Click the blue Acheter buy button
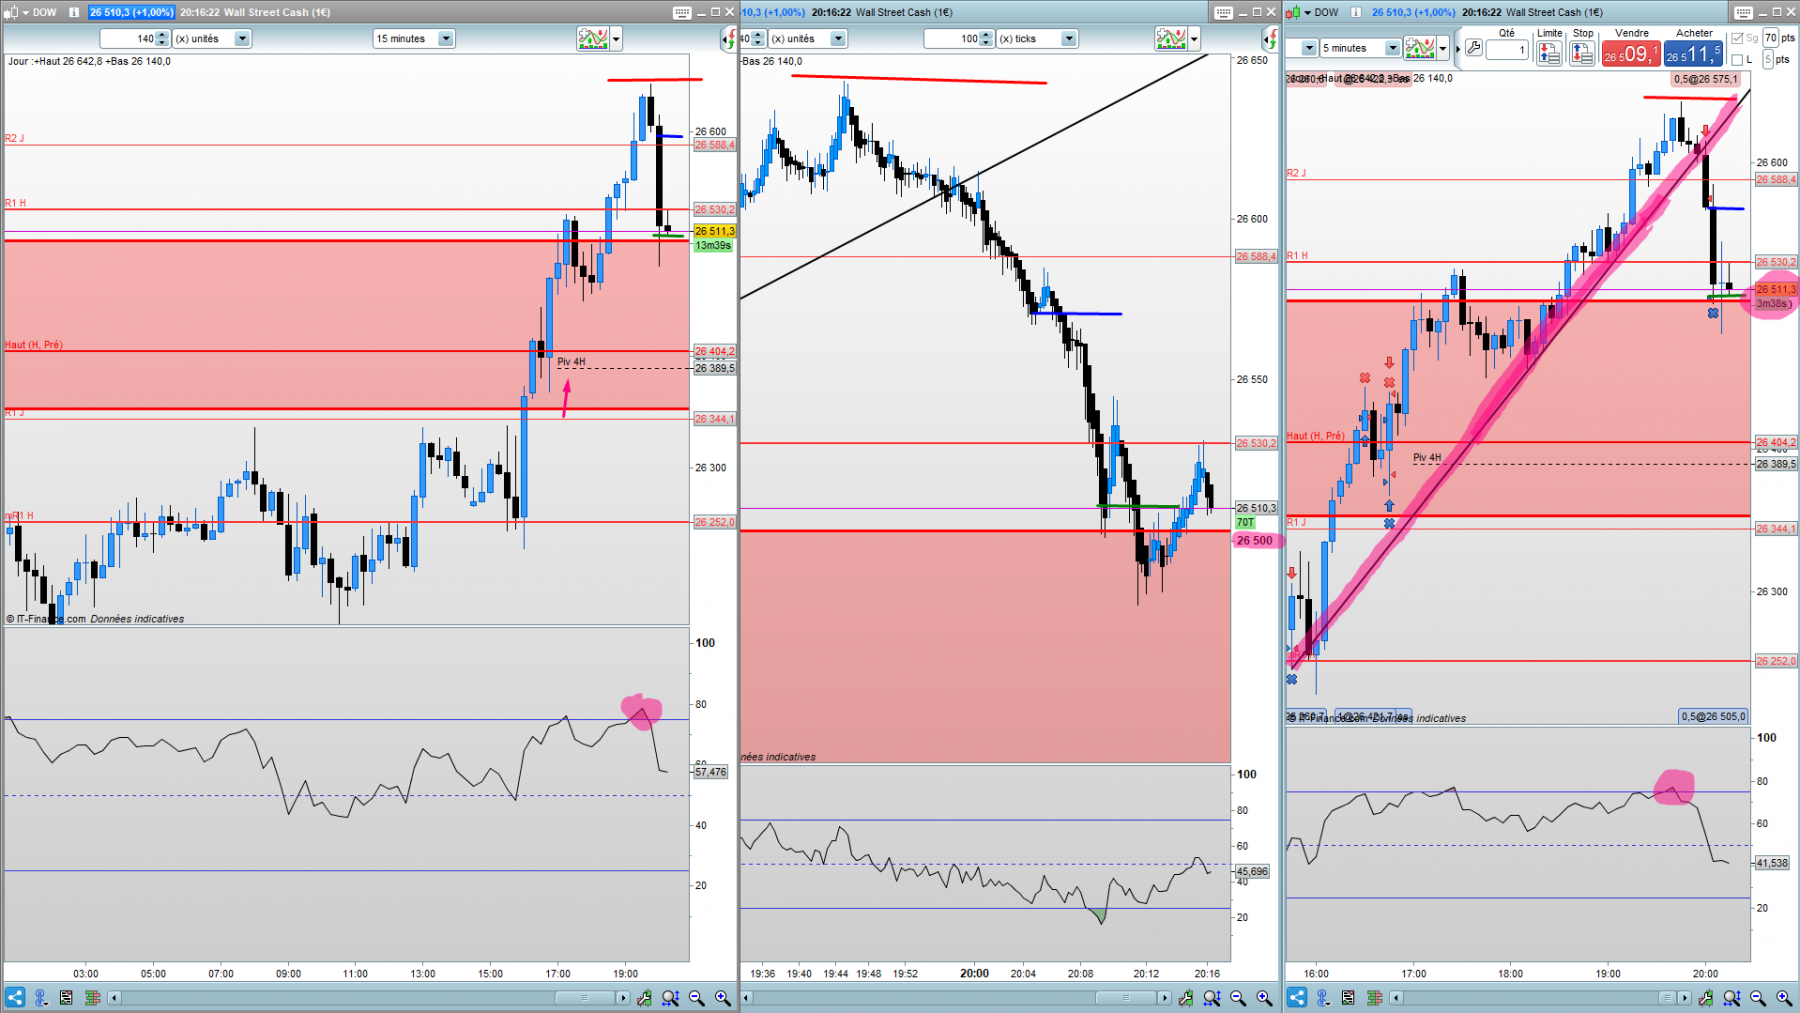The width and height of the screenshot is (1800, 1013). (1693, 54)
